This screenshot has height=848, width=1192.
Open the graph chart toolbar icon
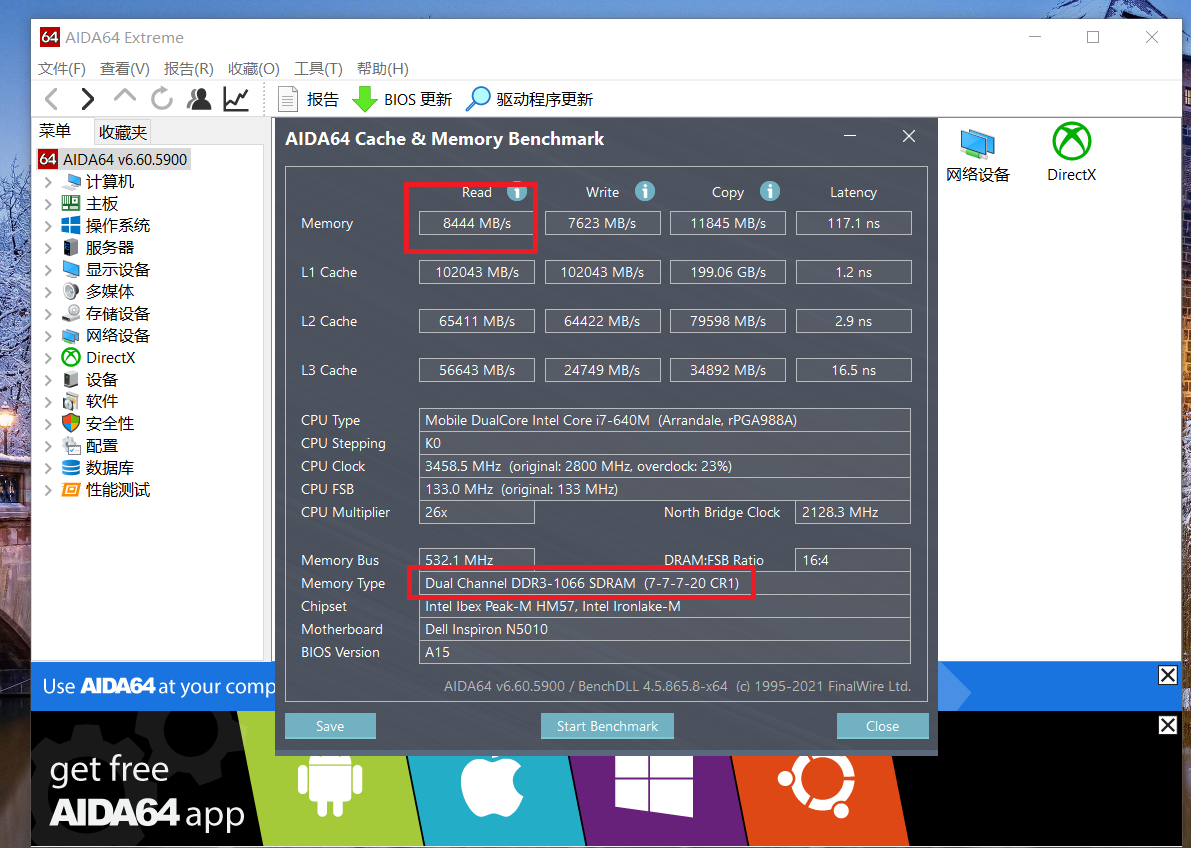click(236, 98)
